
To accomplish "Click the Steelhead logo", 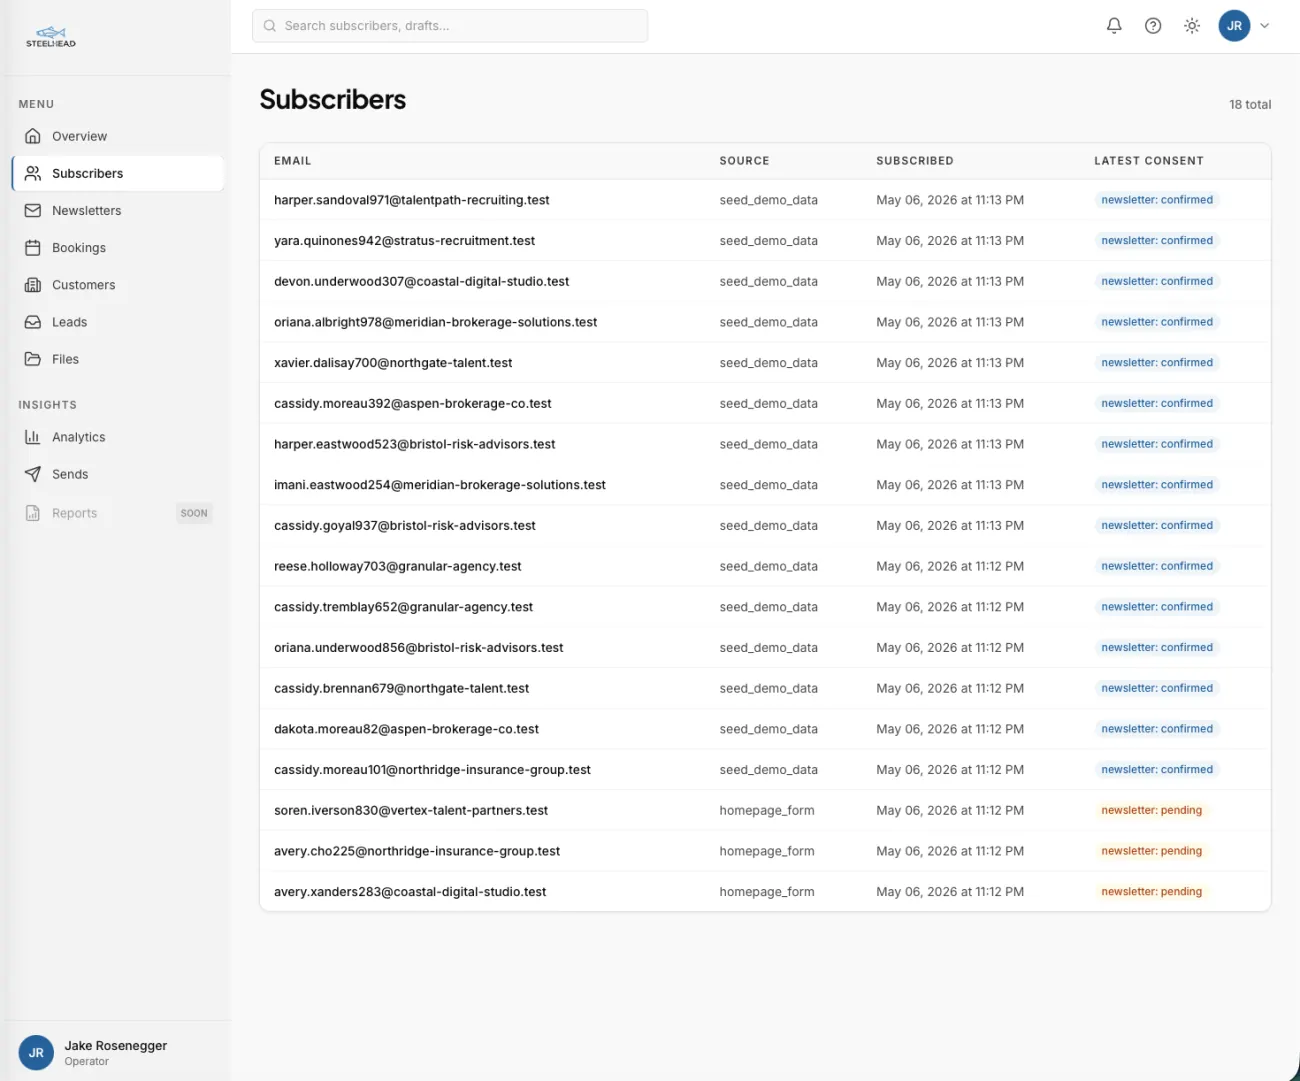I will (51, 37).
